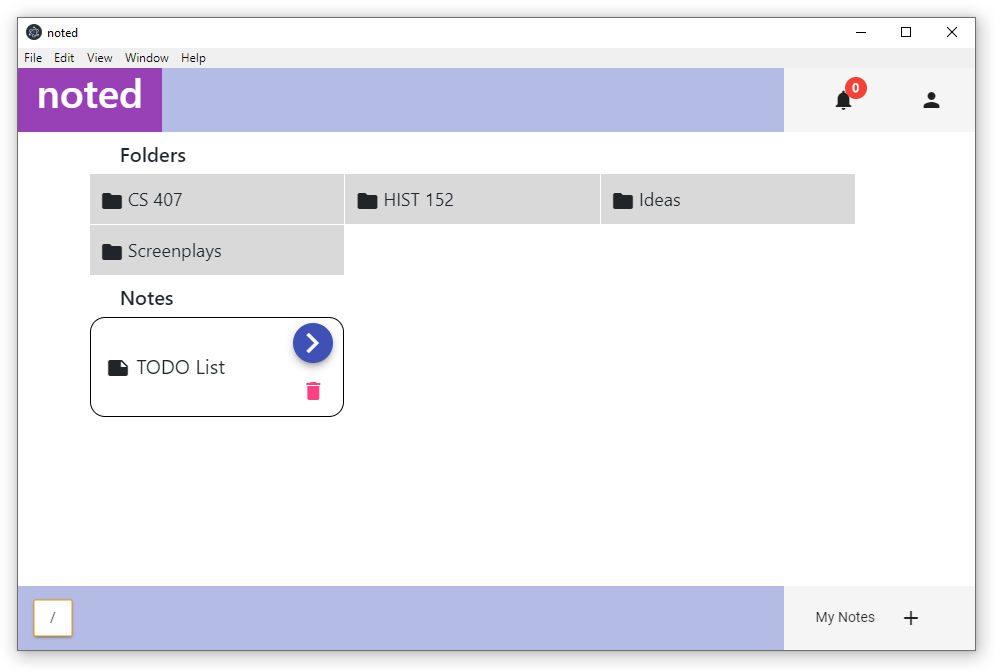This screenshot has height=671, width=998.
Task: Open the notifications bell icon
Action: (x=843, y=101)
